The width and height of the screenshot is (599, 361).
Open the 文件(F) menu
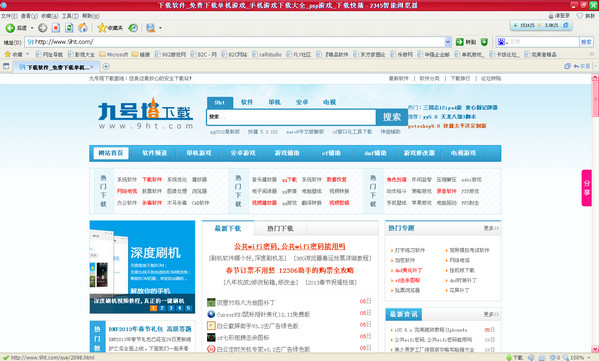(x=9, y=16)
